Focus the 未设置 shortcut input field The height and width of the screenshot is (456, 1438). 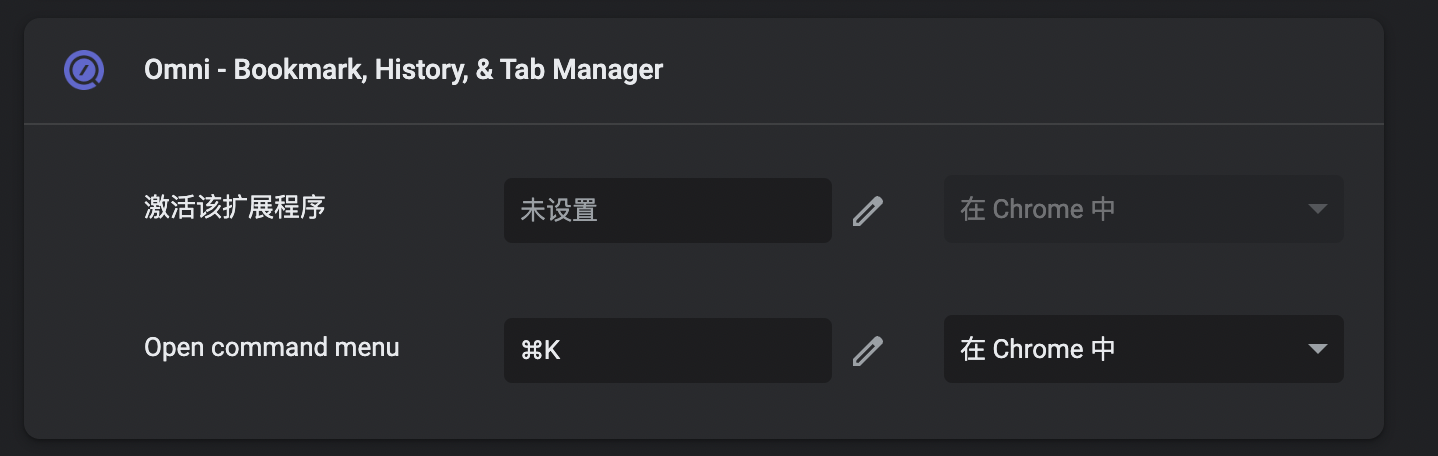click(x=668, y=210)
